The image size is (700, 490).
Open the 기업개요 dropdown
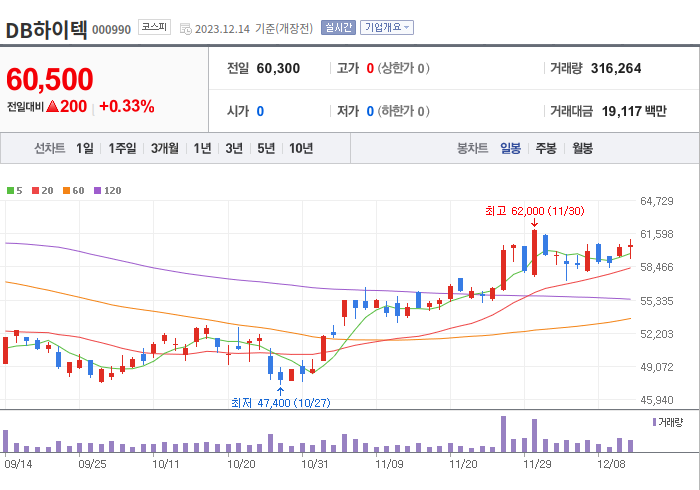[387, 28]
